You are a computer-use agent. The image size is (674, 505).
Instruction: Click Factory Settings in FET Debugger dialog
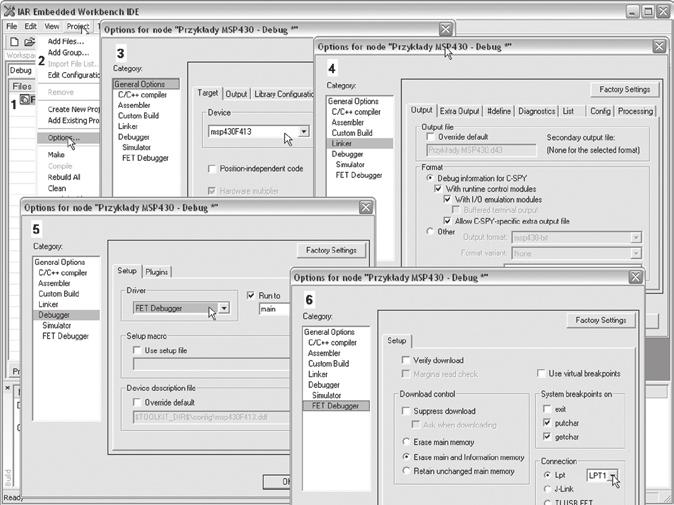(x=601, y=321)
